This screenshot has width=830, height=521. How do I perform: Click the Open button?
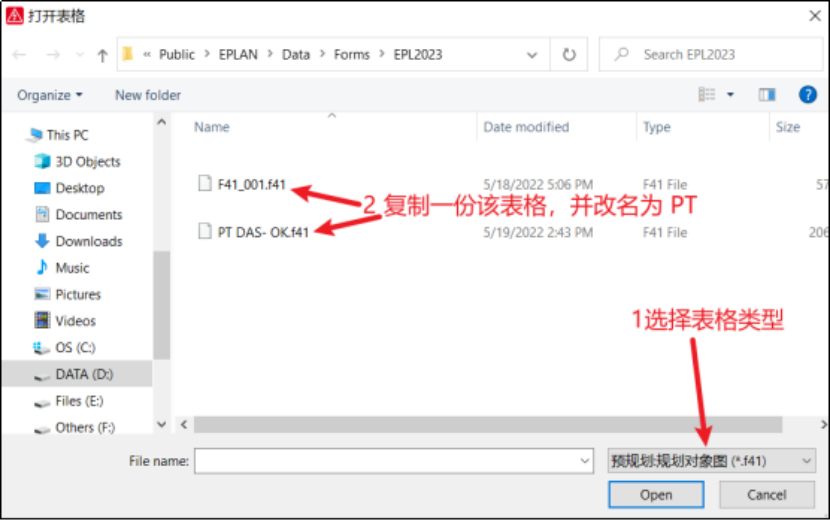pos(656,495)
